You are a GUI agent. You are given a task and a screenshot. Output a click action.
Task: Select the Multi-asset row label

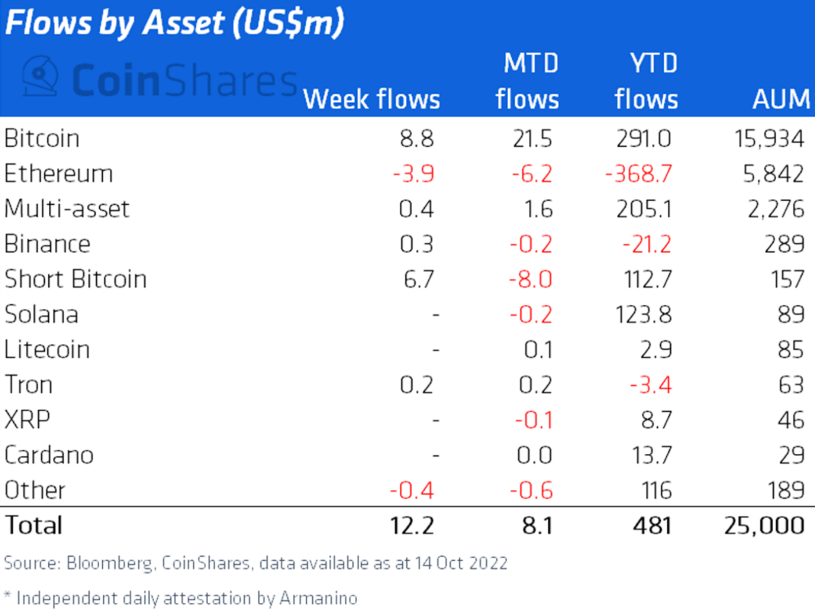click(67, 208)
